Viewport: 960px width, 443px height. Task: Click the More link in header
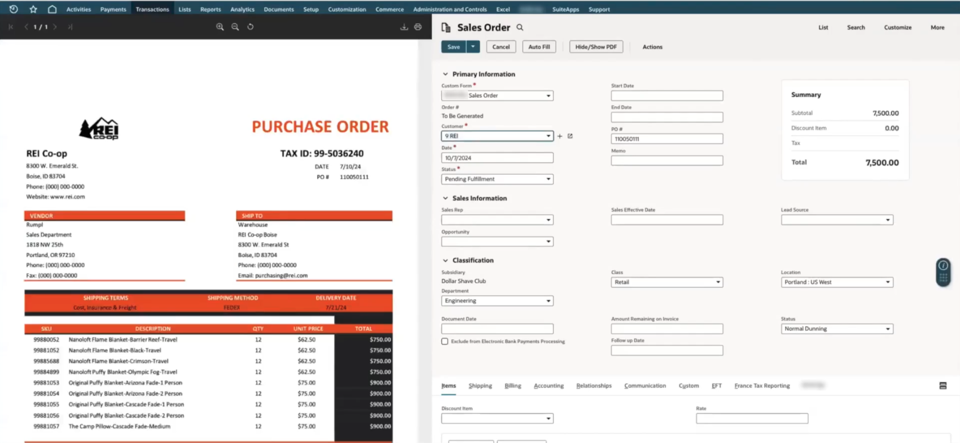click(937, 28)
